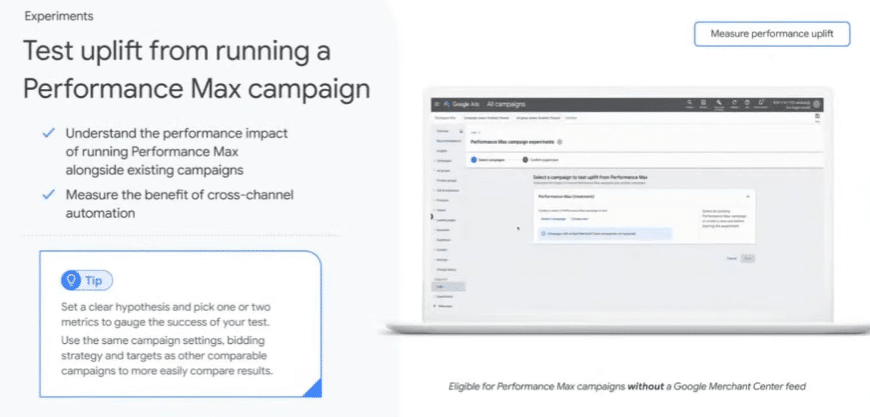Open the Google Ads hamburger menu

pyautogui.click(x=437, y=104)
